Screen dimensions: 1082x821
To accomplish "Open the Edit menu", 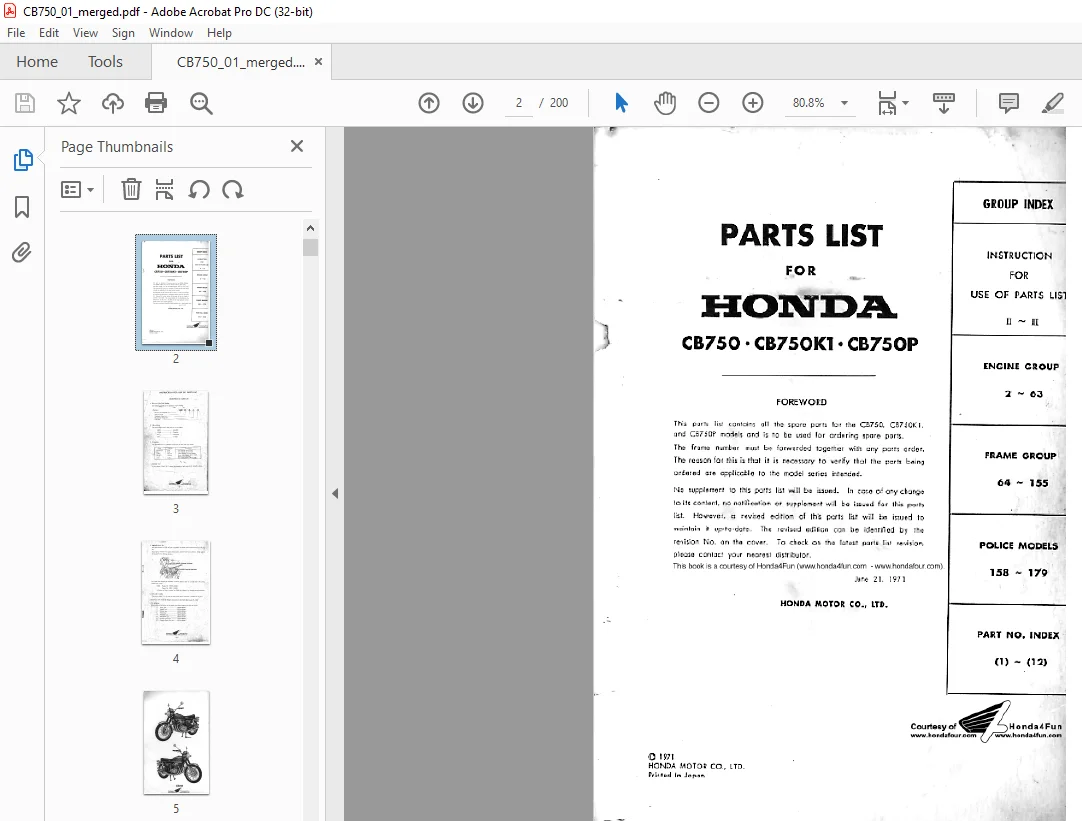I will [49, 32].
